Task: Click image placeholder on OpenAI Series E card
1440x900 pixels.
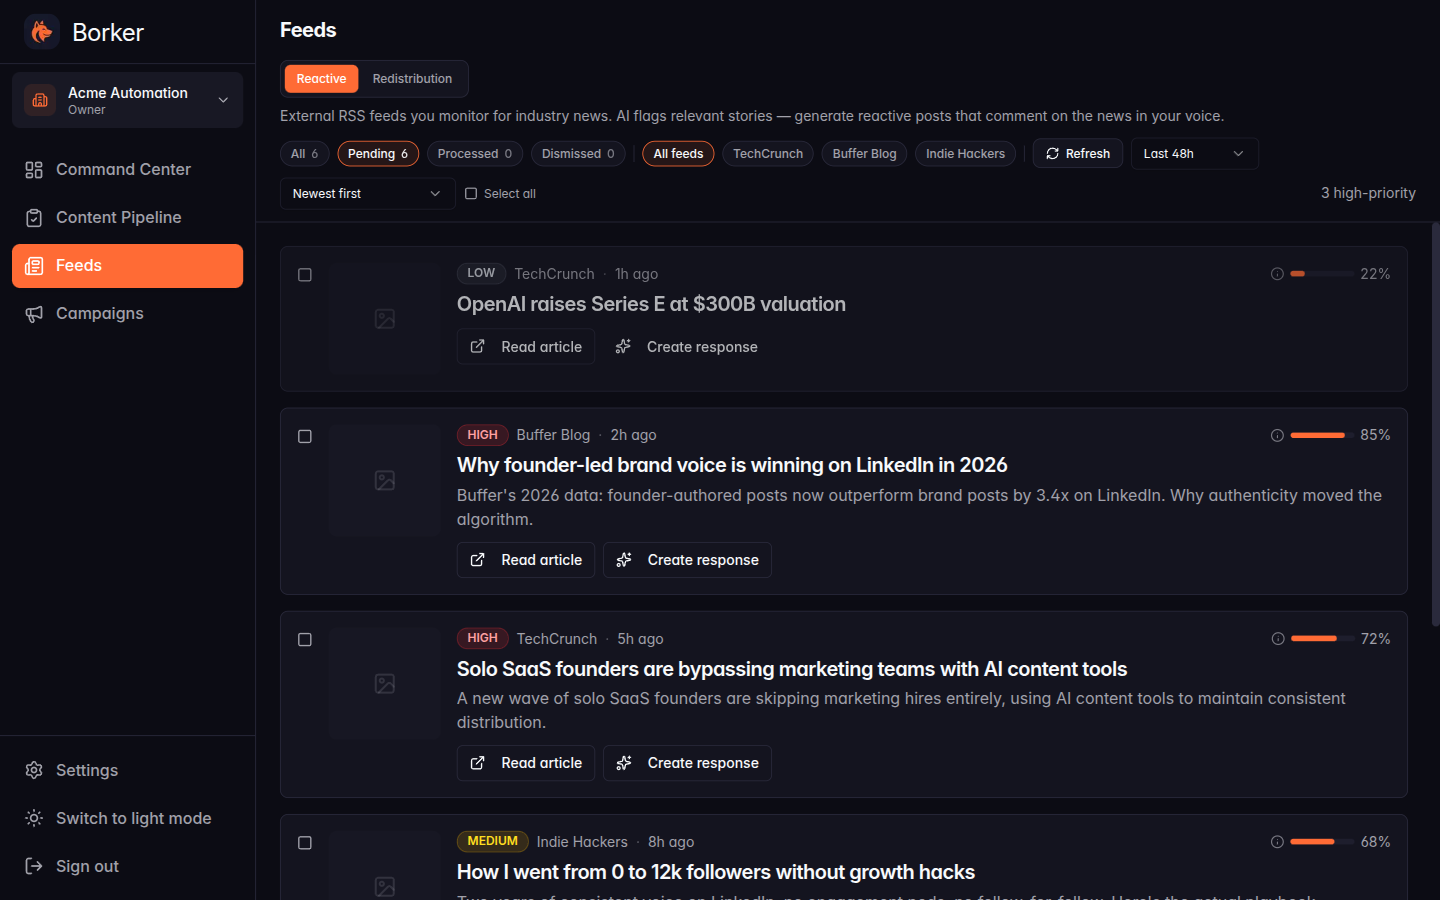Action: tap(385, 319)
